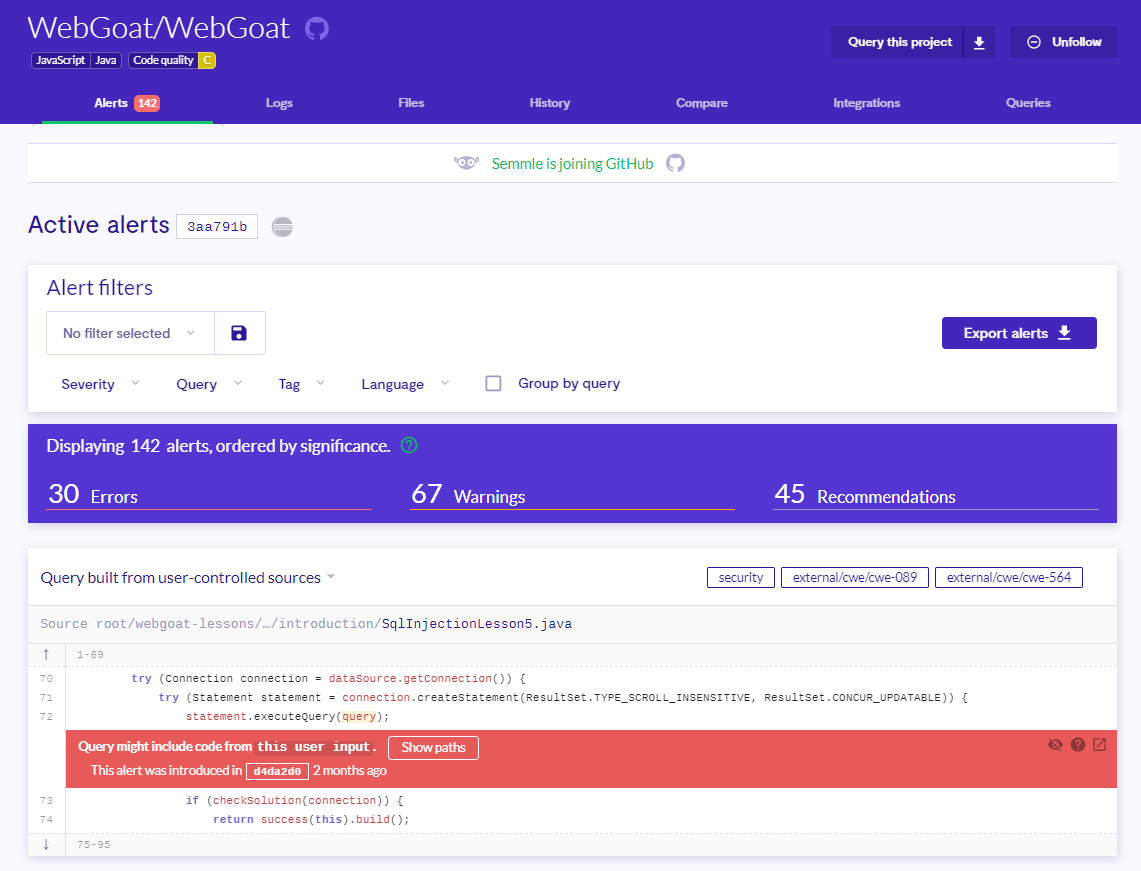Open the Semmle is joining GitHub link
1141x871 pixels.
(572, 164)
